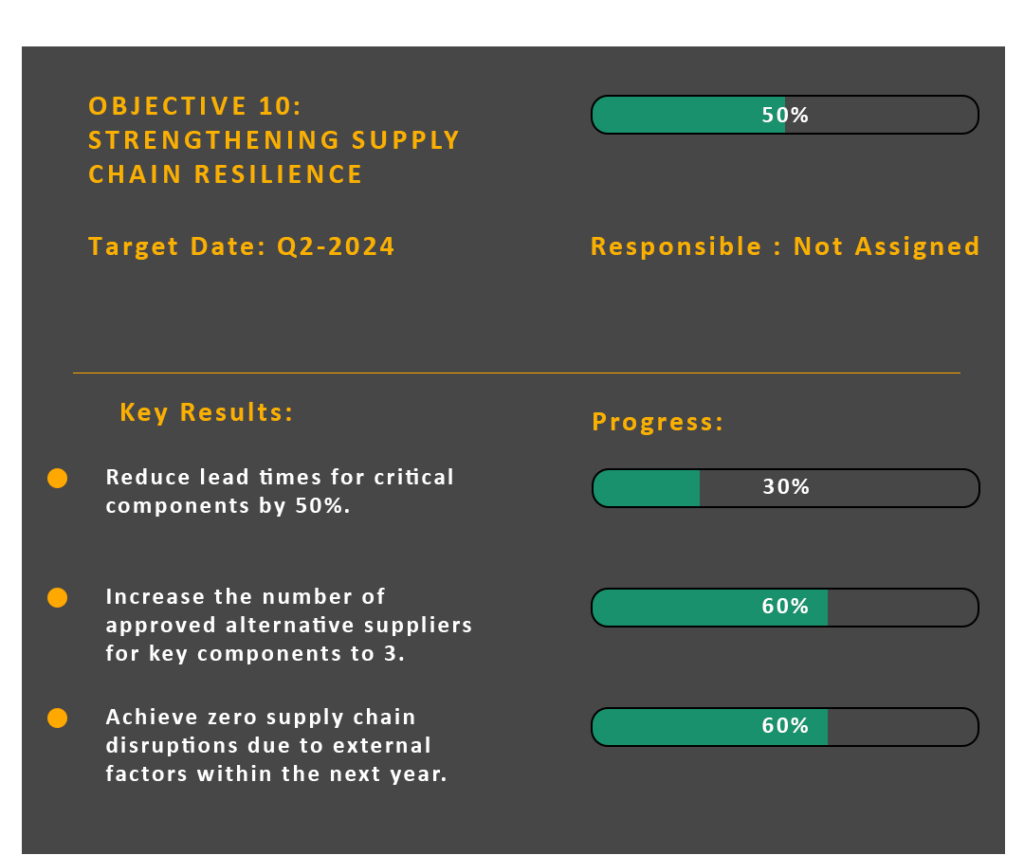Select the Target Date: Q2-2024 text
1024x855 pixels.
tap(242, 246)
